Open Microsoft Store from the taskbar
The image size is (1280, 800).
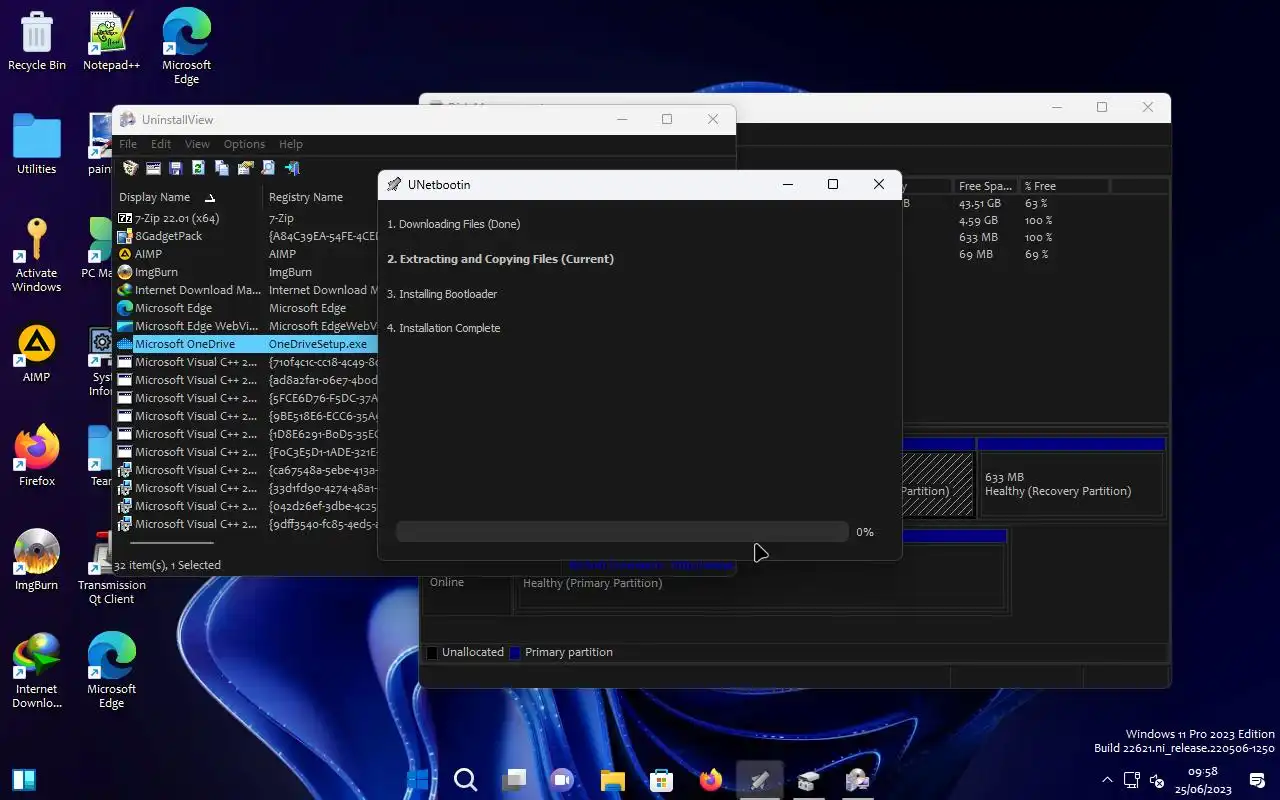[x=661, y=780]
